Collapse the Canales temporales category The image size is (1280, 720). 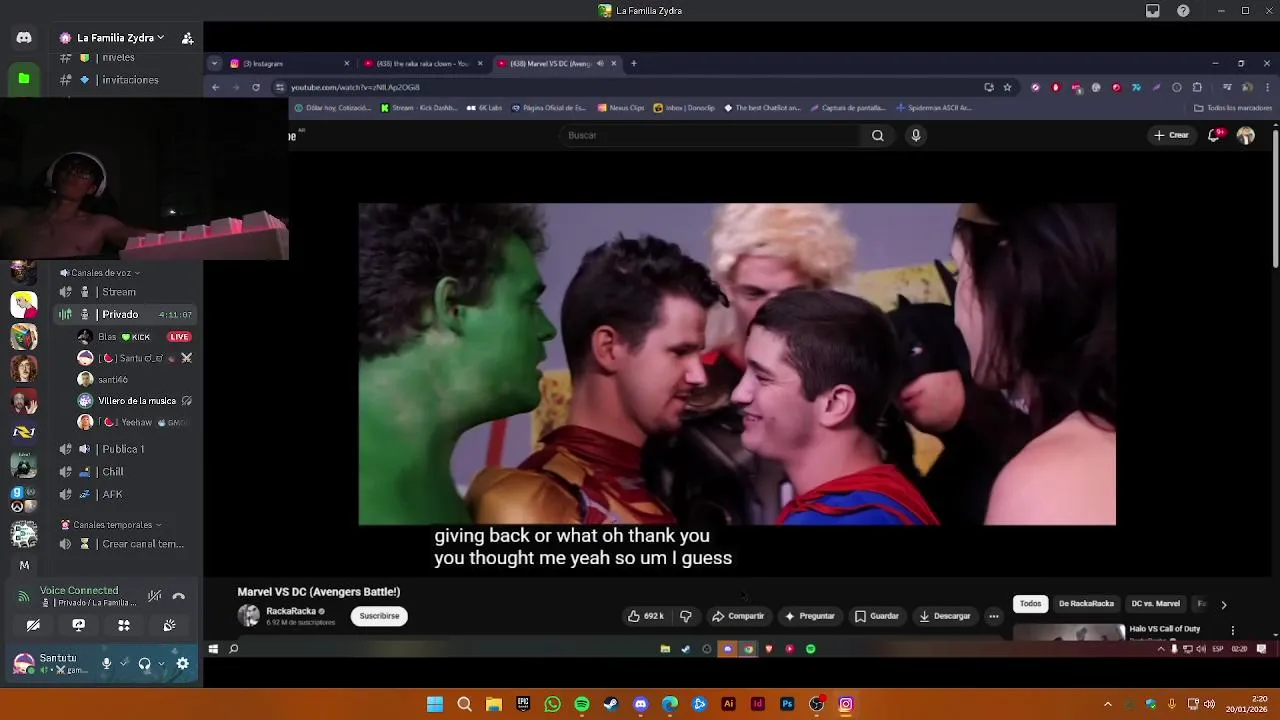(x=110, y=525)
